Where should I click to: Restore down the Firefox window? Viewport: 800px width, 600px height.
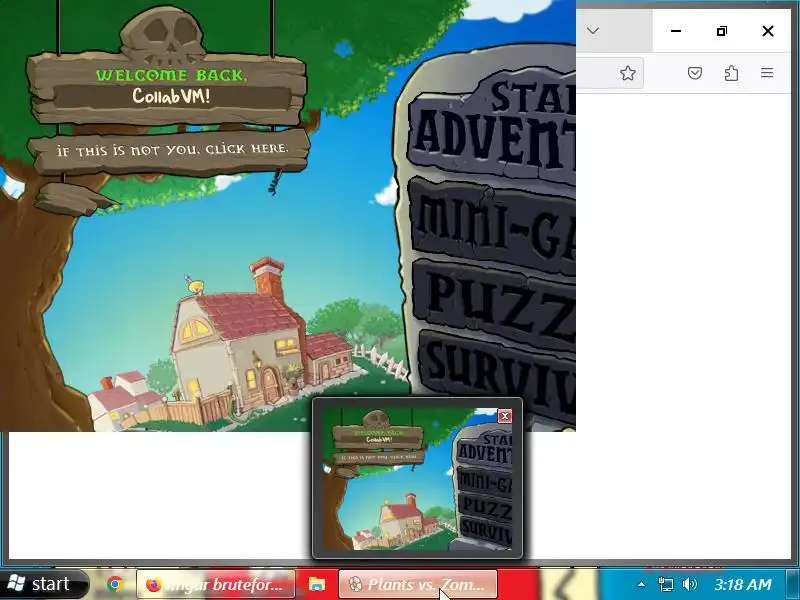pos(722,31)
